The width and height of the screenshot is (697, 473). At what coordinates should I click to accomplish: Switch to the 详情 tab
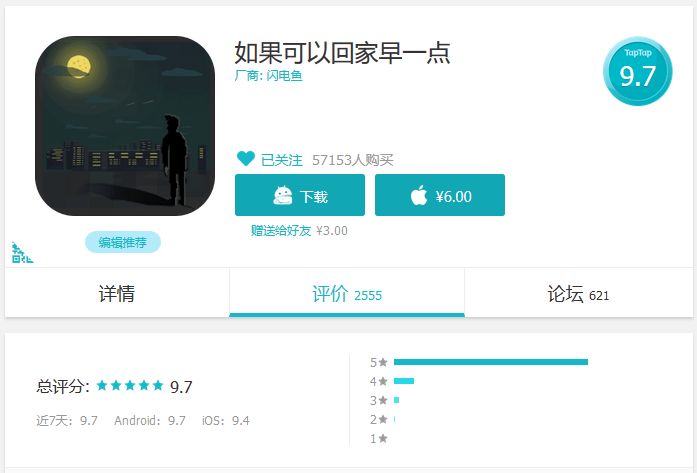117,293
